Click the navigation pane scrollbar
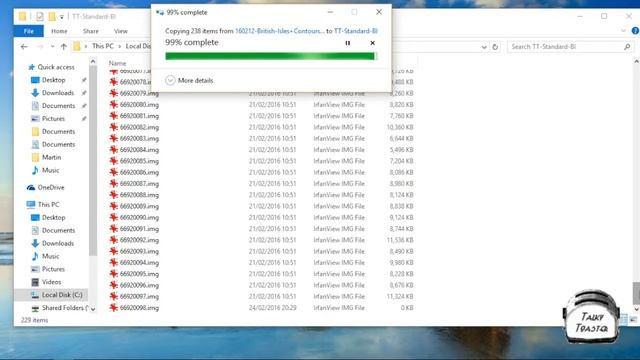Screen dimensions: 640x360 [93, 161]
